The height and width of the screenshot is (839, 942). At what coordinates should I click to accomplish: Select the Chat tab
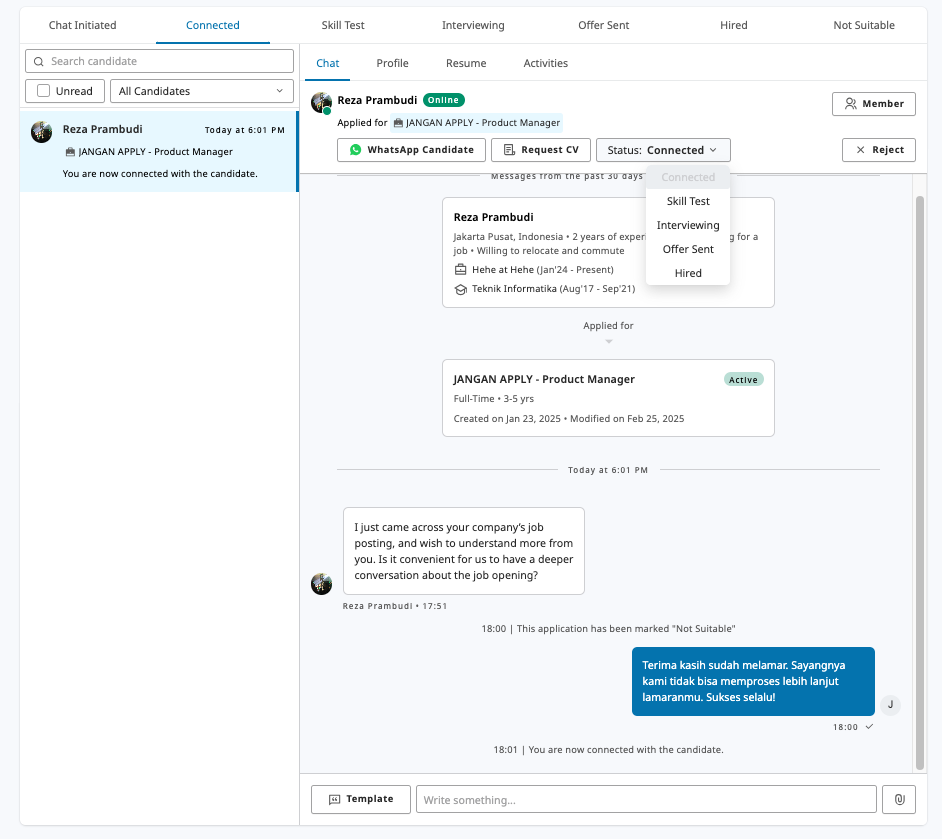click(x=327, y=63)
